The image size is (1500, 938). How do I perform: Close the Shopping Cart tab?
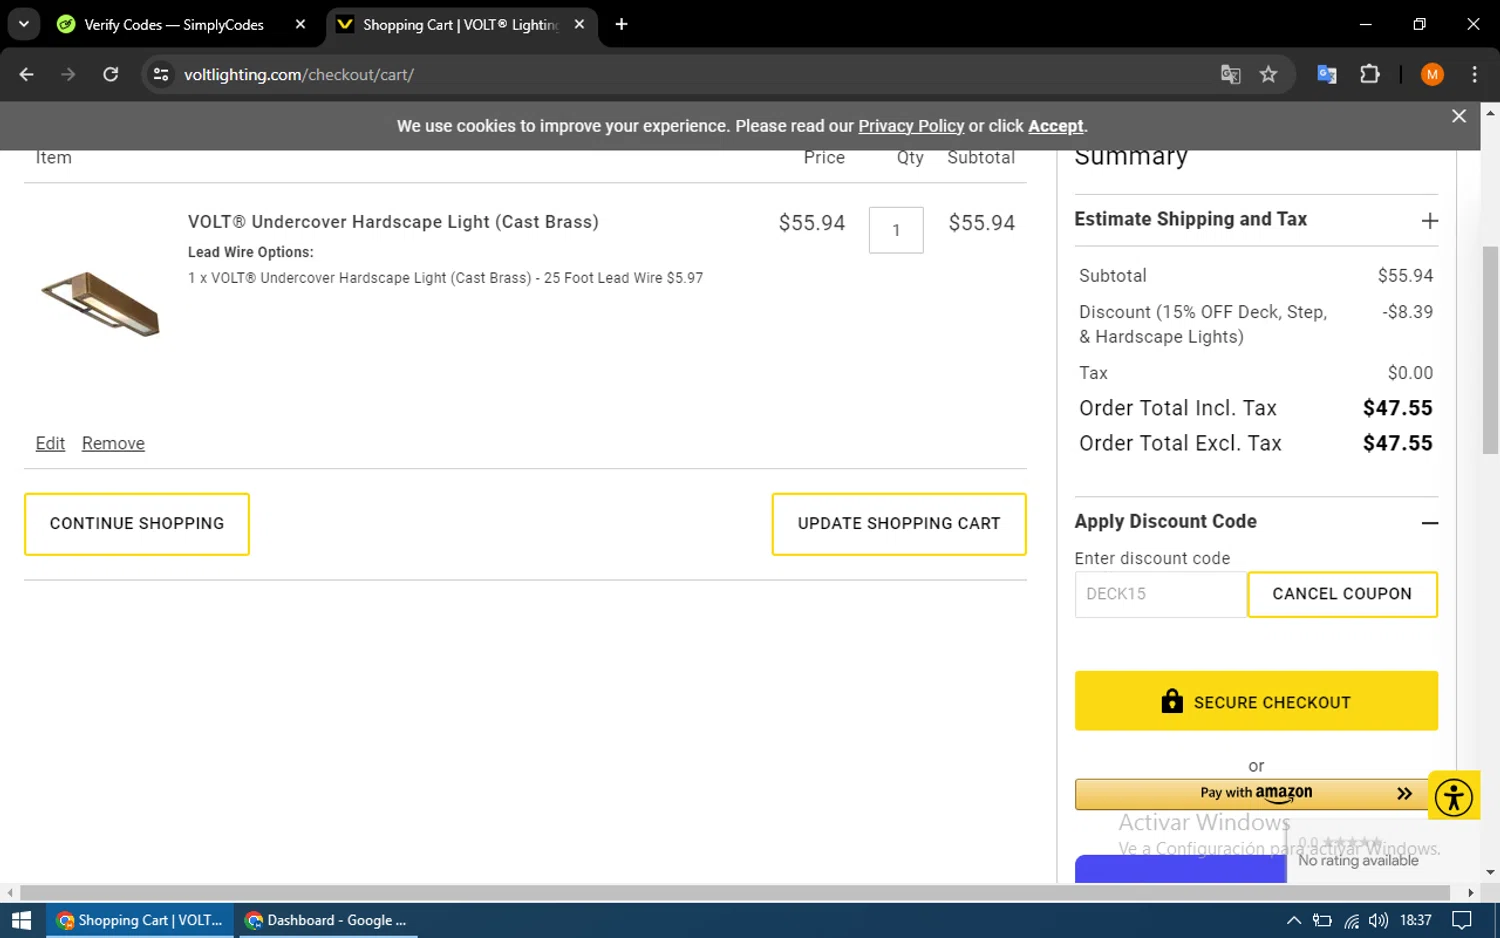coord(579,24)
